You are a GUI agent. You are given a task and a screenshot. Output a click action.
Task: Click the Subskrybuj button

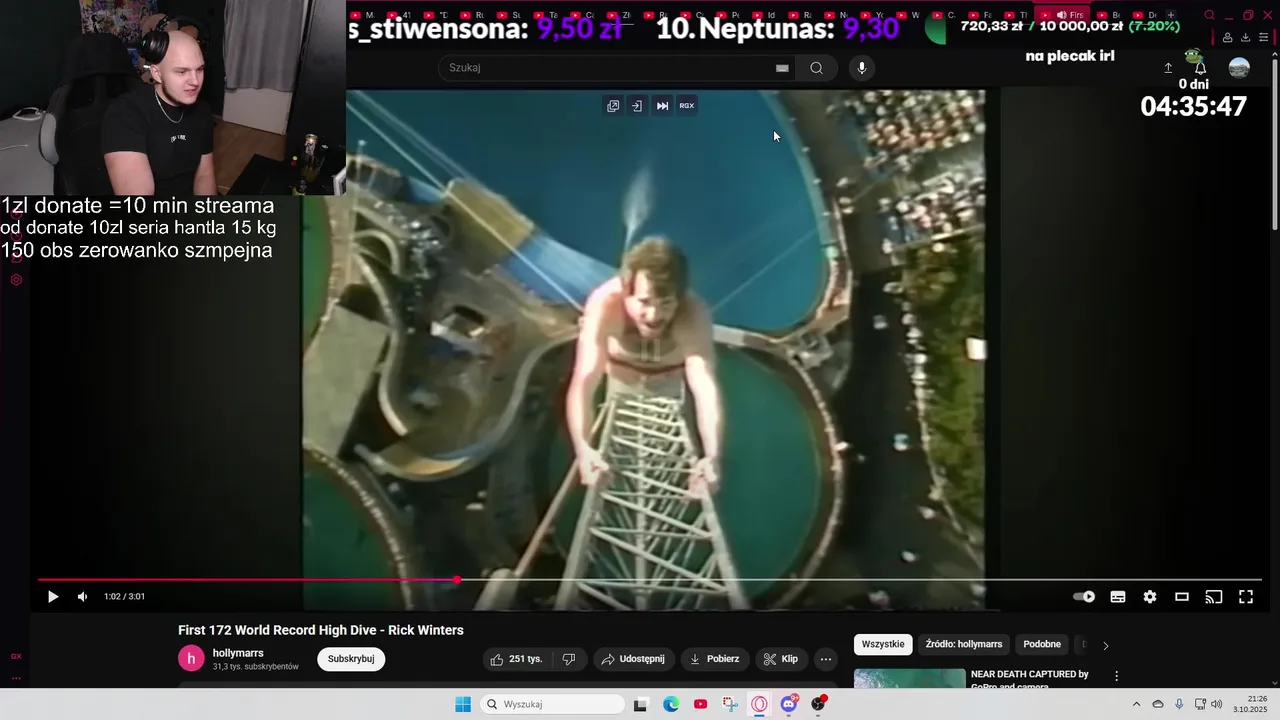351,659
